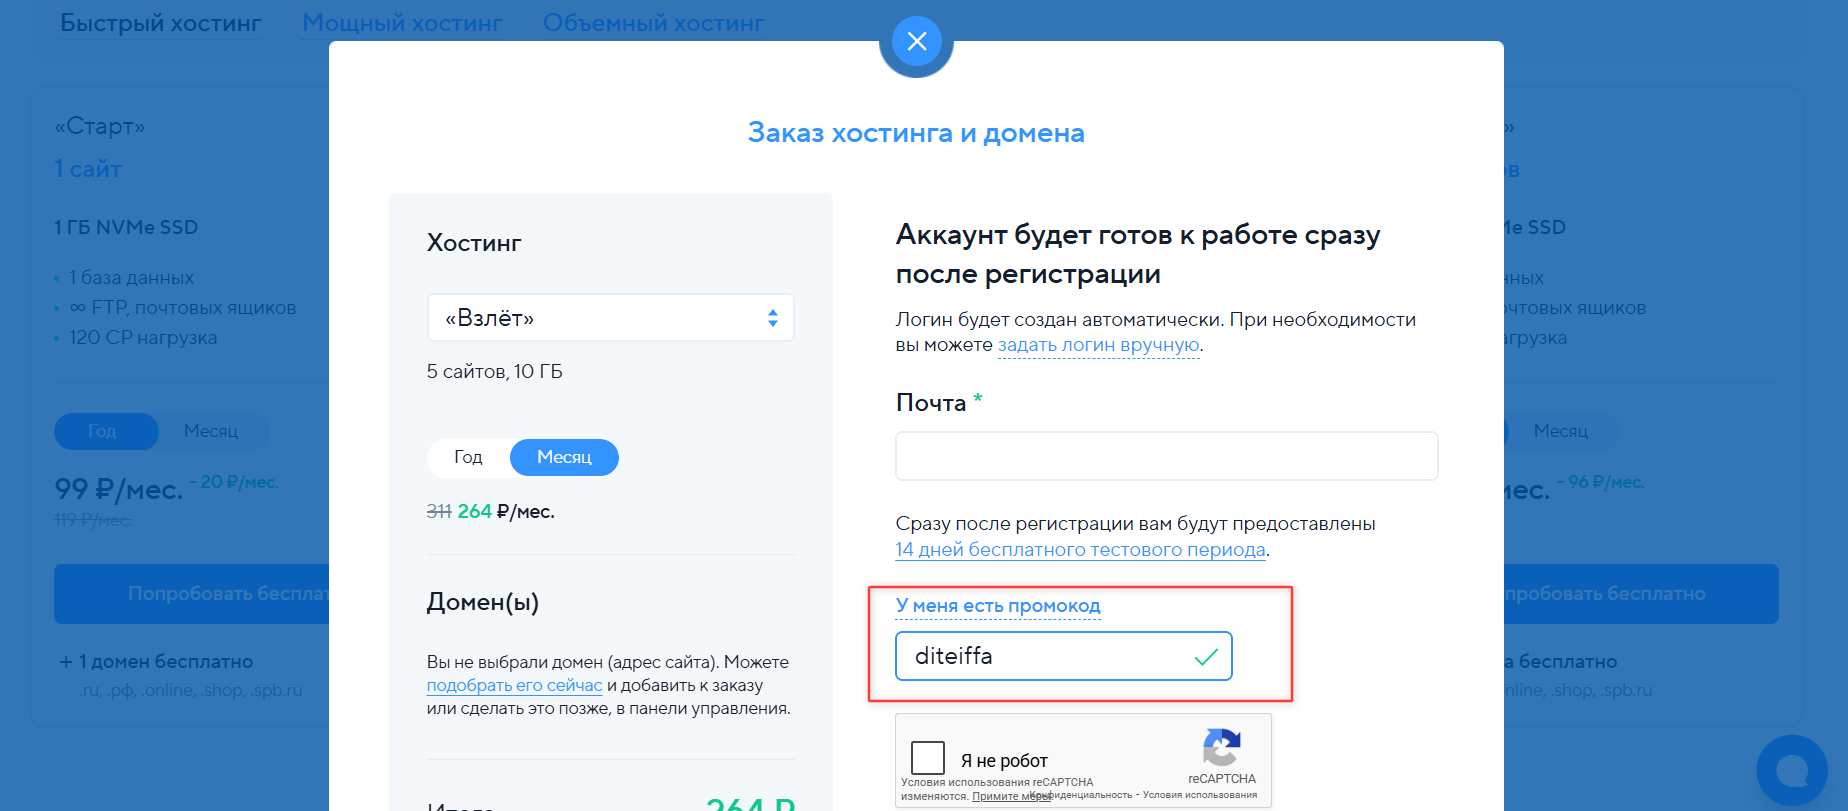Close the order dialog with the X icon

coord(916,41)
